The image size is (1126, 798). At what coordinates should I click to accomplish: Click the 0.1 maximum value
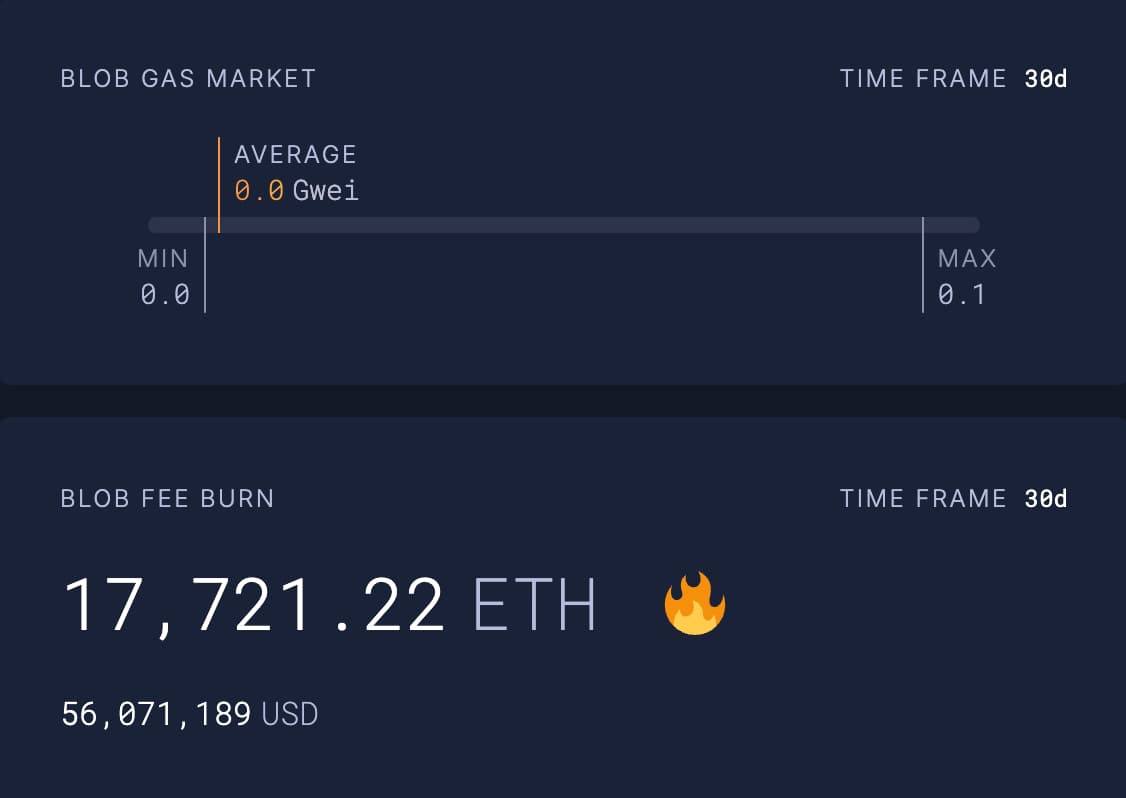point(962,294)
